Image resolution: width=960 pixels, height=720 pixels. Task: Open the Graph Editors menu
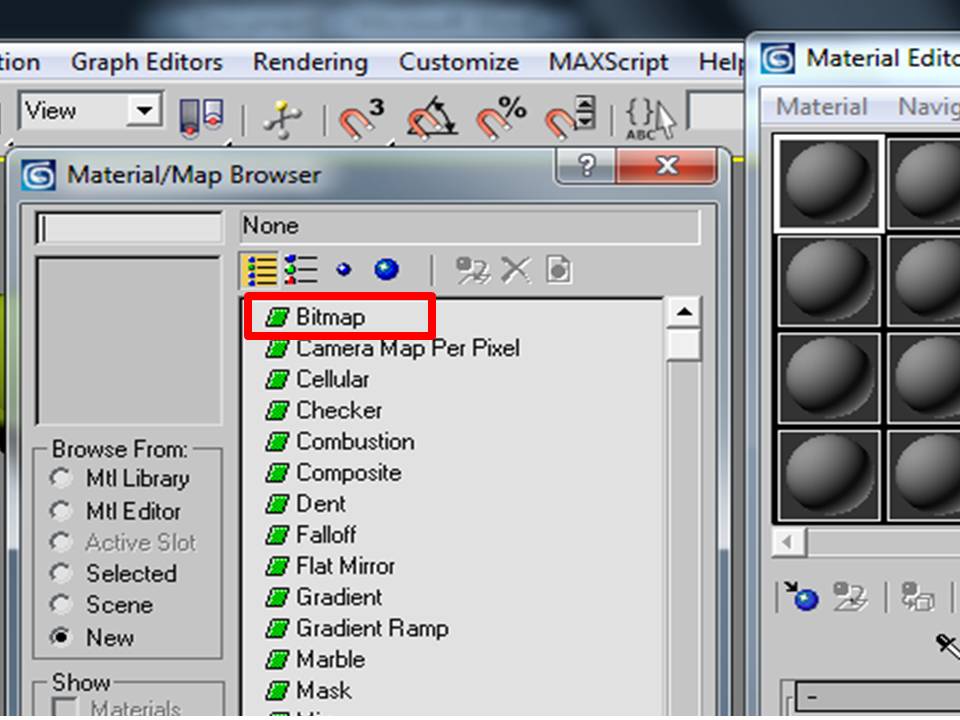coord(146,62)
